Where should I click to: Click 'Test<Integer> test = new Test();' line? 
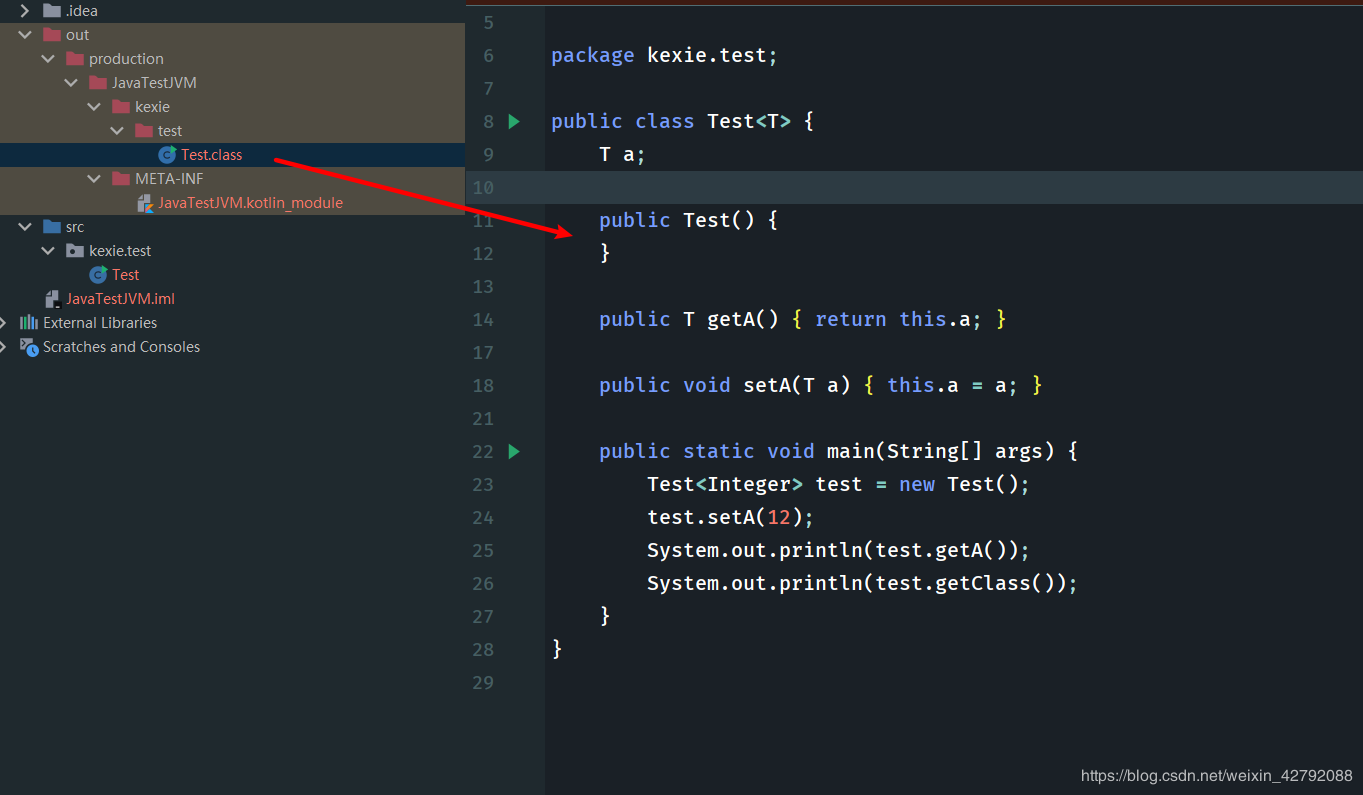pos(838,485)
